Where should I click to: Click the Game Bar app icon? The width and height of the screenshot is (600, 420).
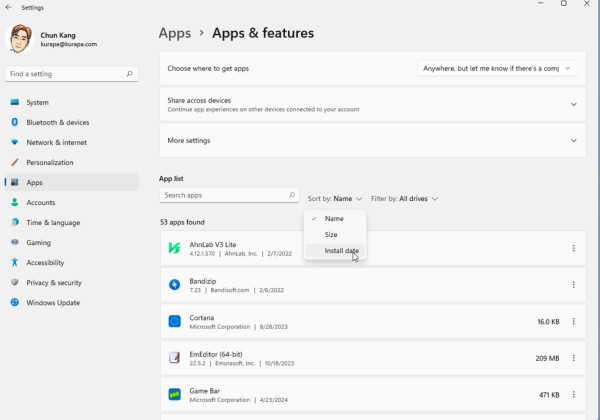click(174, 394)
